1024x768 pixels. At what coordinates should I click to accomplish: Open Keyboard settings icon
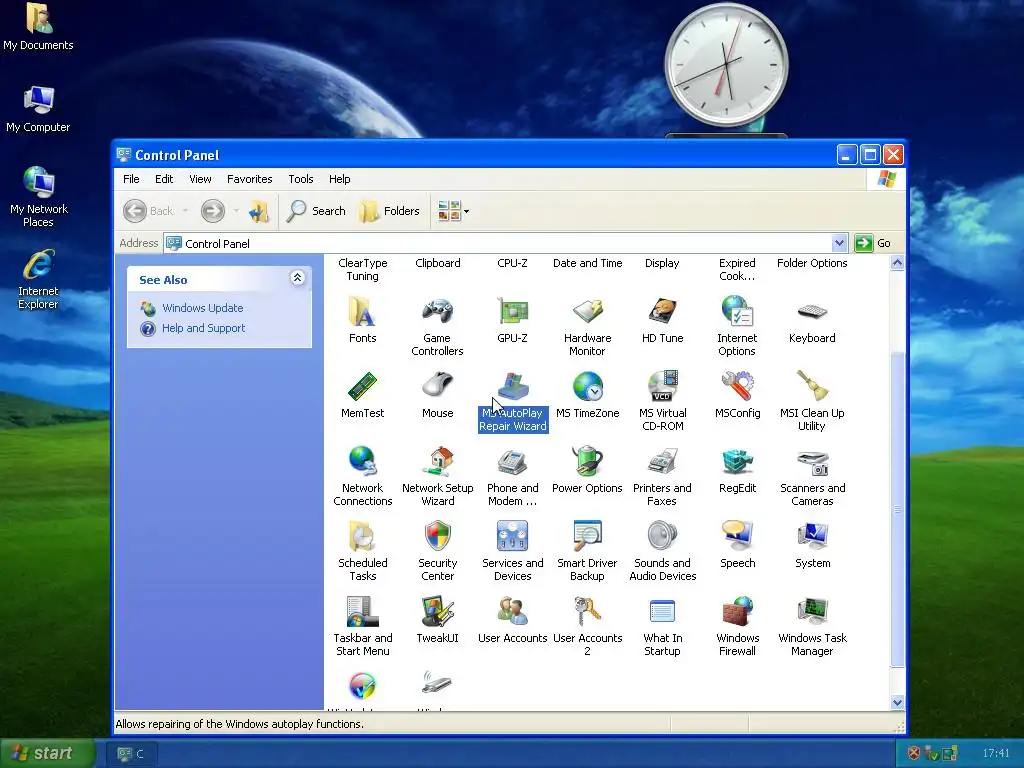pos(812,312)
